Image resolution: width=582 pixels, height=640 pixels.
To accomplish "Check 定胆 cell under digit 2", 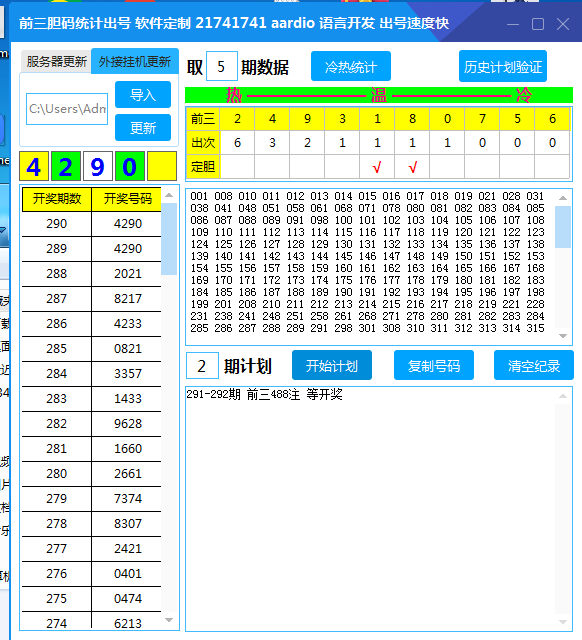I will tap(237, 167).
